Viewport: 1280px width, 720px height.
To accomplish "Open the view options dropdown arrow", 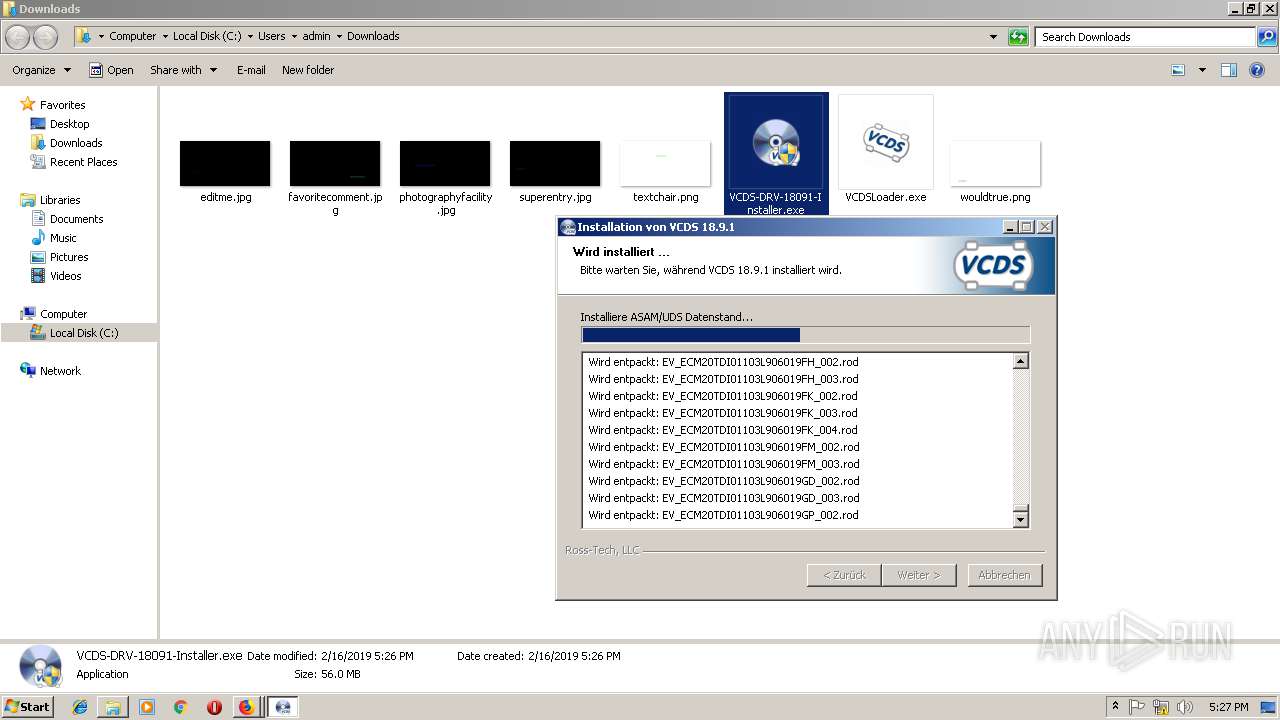I will click(x=1202, y=70).
